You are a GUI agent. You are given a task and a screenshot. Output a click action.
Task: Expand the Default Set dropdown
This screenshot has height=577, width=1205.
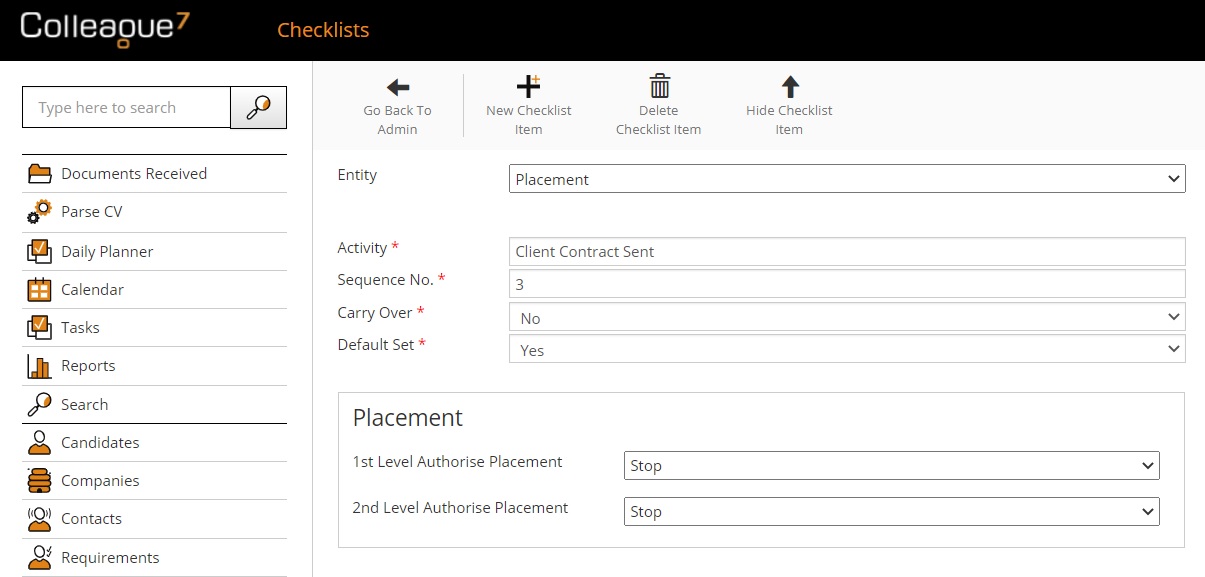(847, 350)
